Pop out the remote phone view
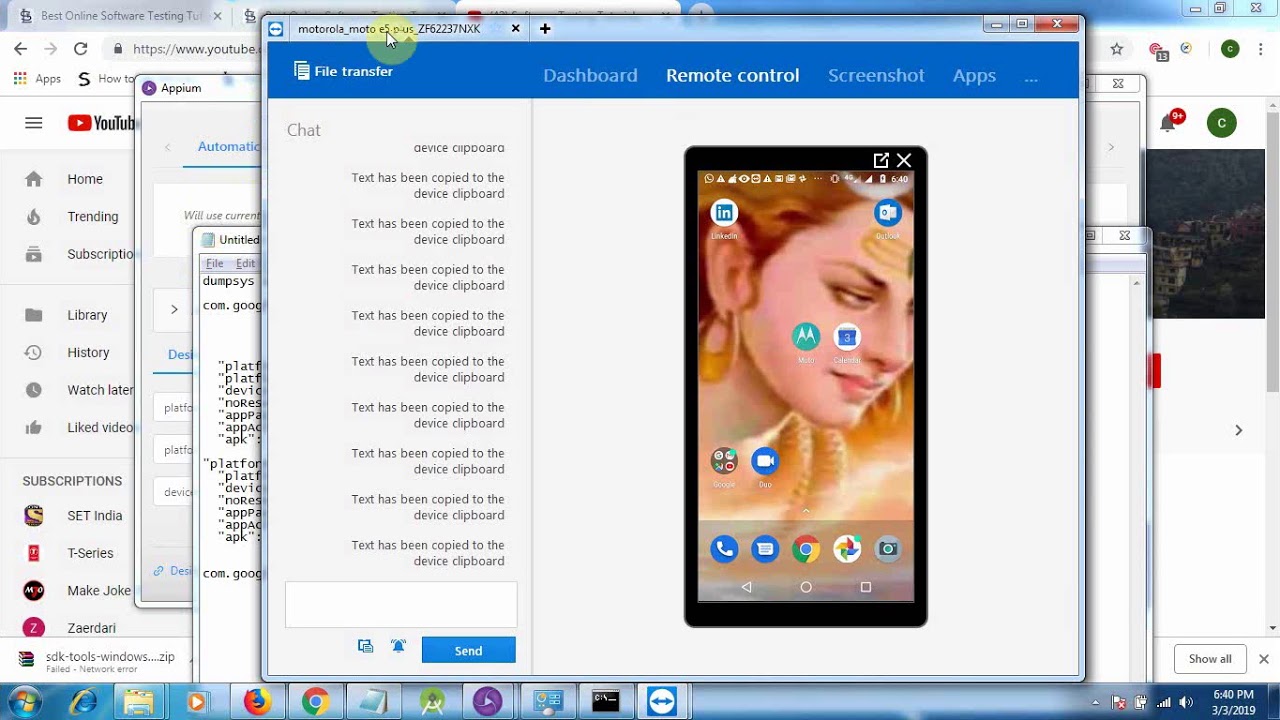Screen dimensions: 1280x720 pos(881,160)
